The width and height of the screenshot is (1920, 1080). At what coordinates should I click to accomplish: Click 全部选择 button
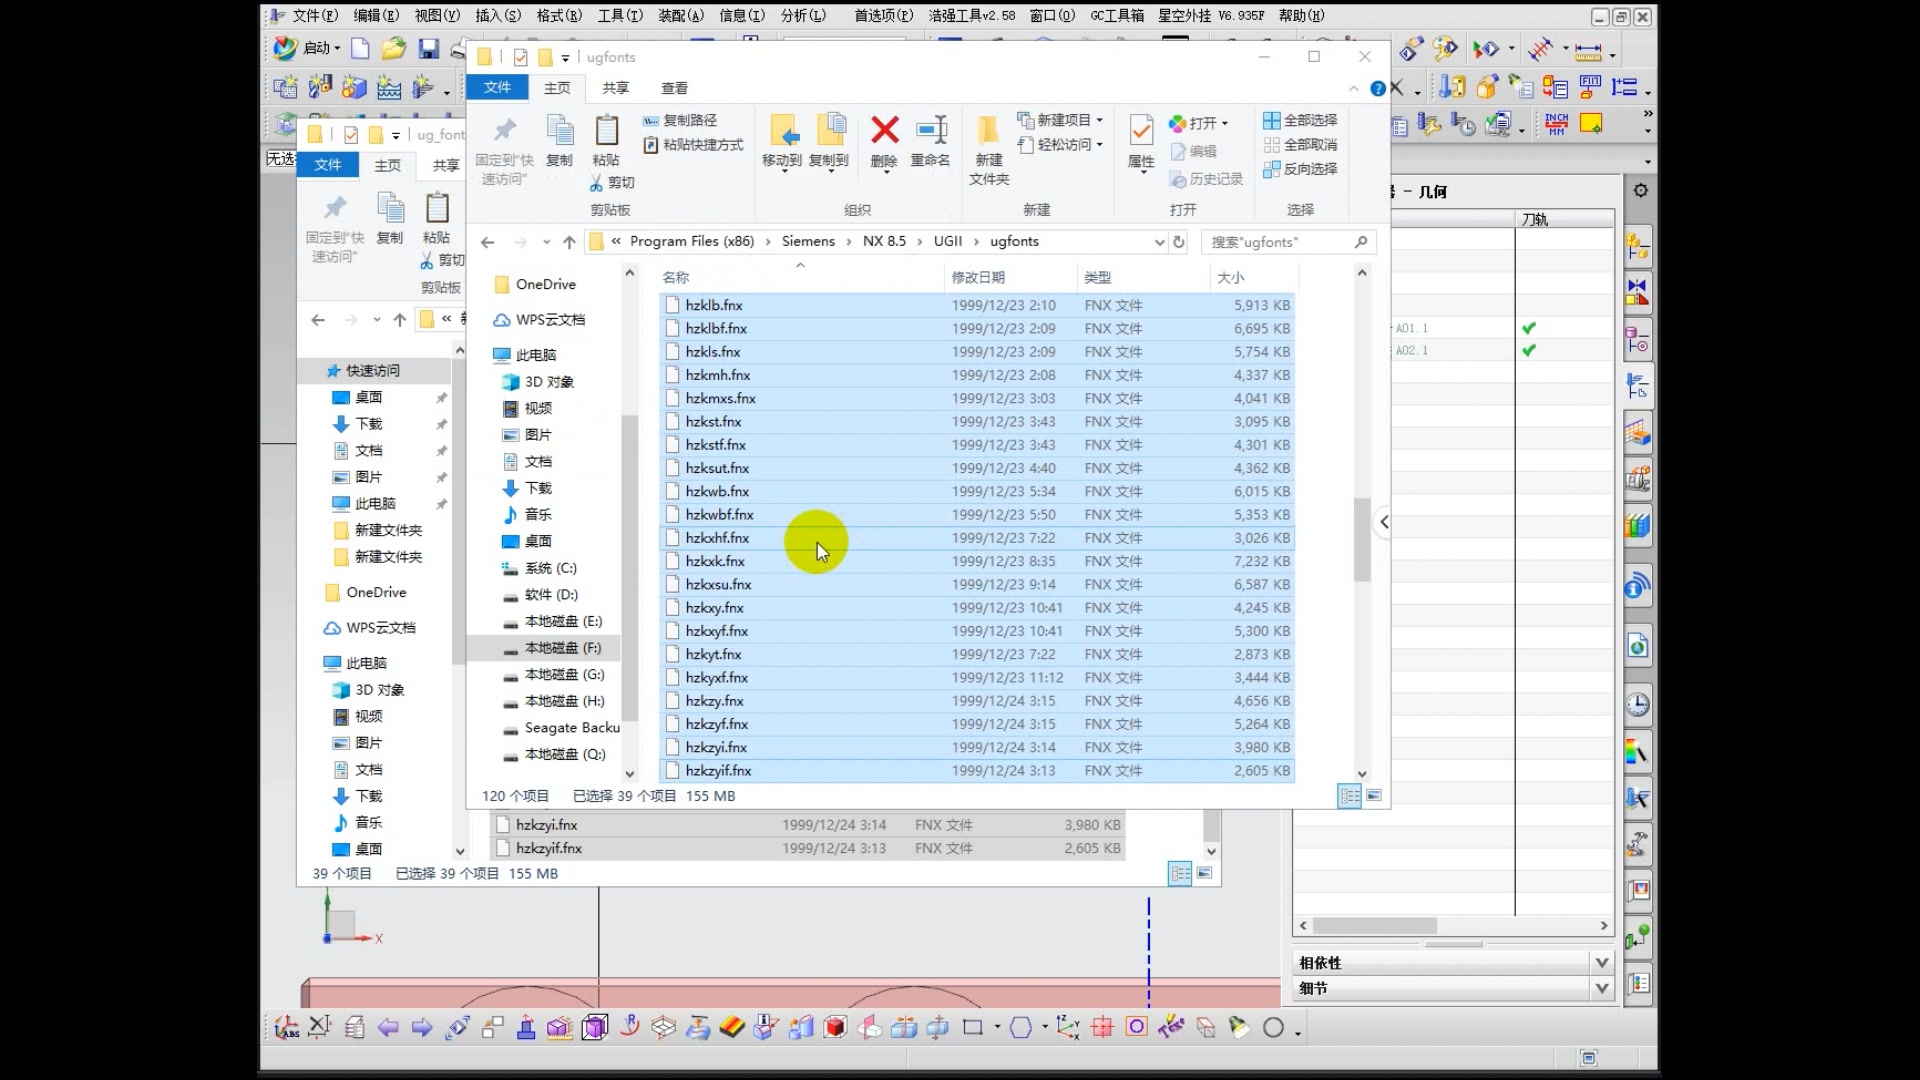pyautogui.click(x=1300, y=120)
